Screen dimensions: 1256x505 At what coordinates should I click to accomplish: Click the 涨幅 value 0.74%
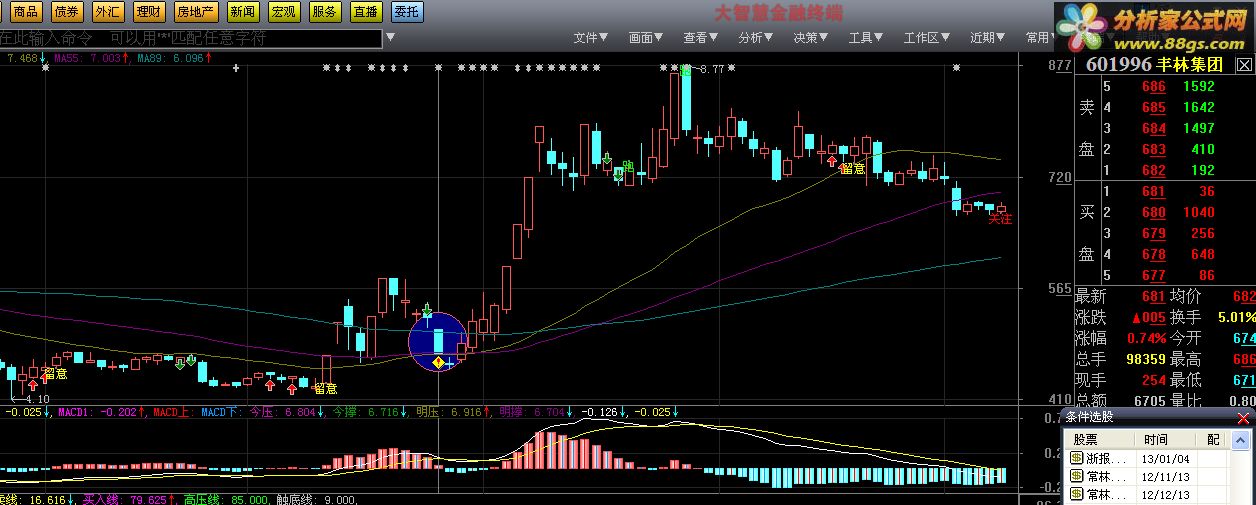pyautogui.click(x=1147, y=338)
